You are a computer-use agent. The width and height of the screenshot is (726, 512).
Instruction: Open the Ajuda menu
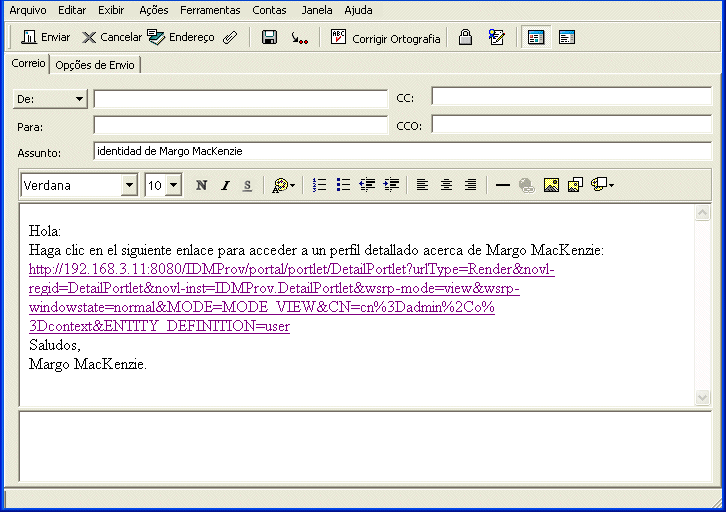point(358,10)
